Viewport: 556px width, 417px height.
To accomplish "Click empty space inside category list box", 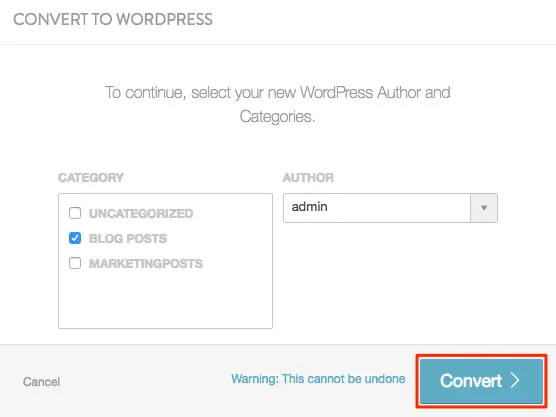I will 165,300.
